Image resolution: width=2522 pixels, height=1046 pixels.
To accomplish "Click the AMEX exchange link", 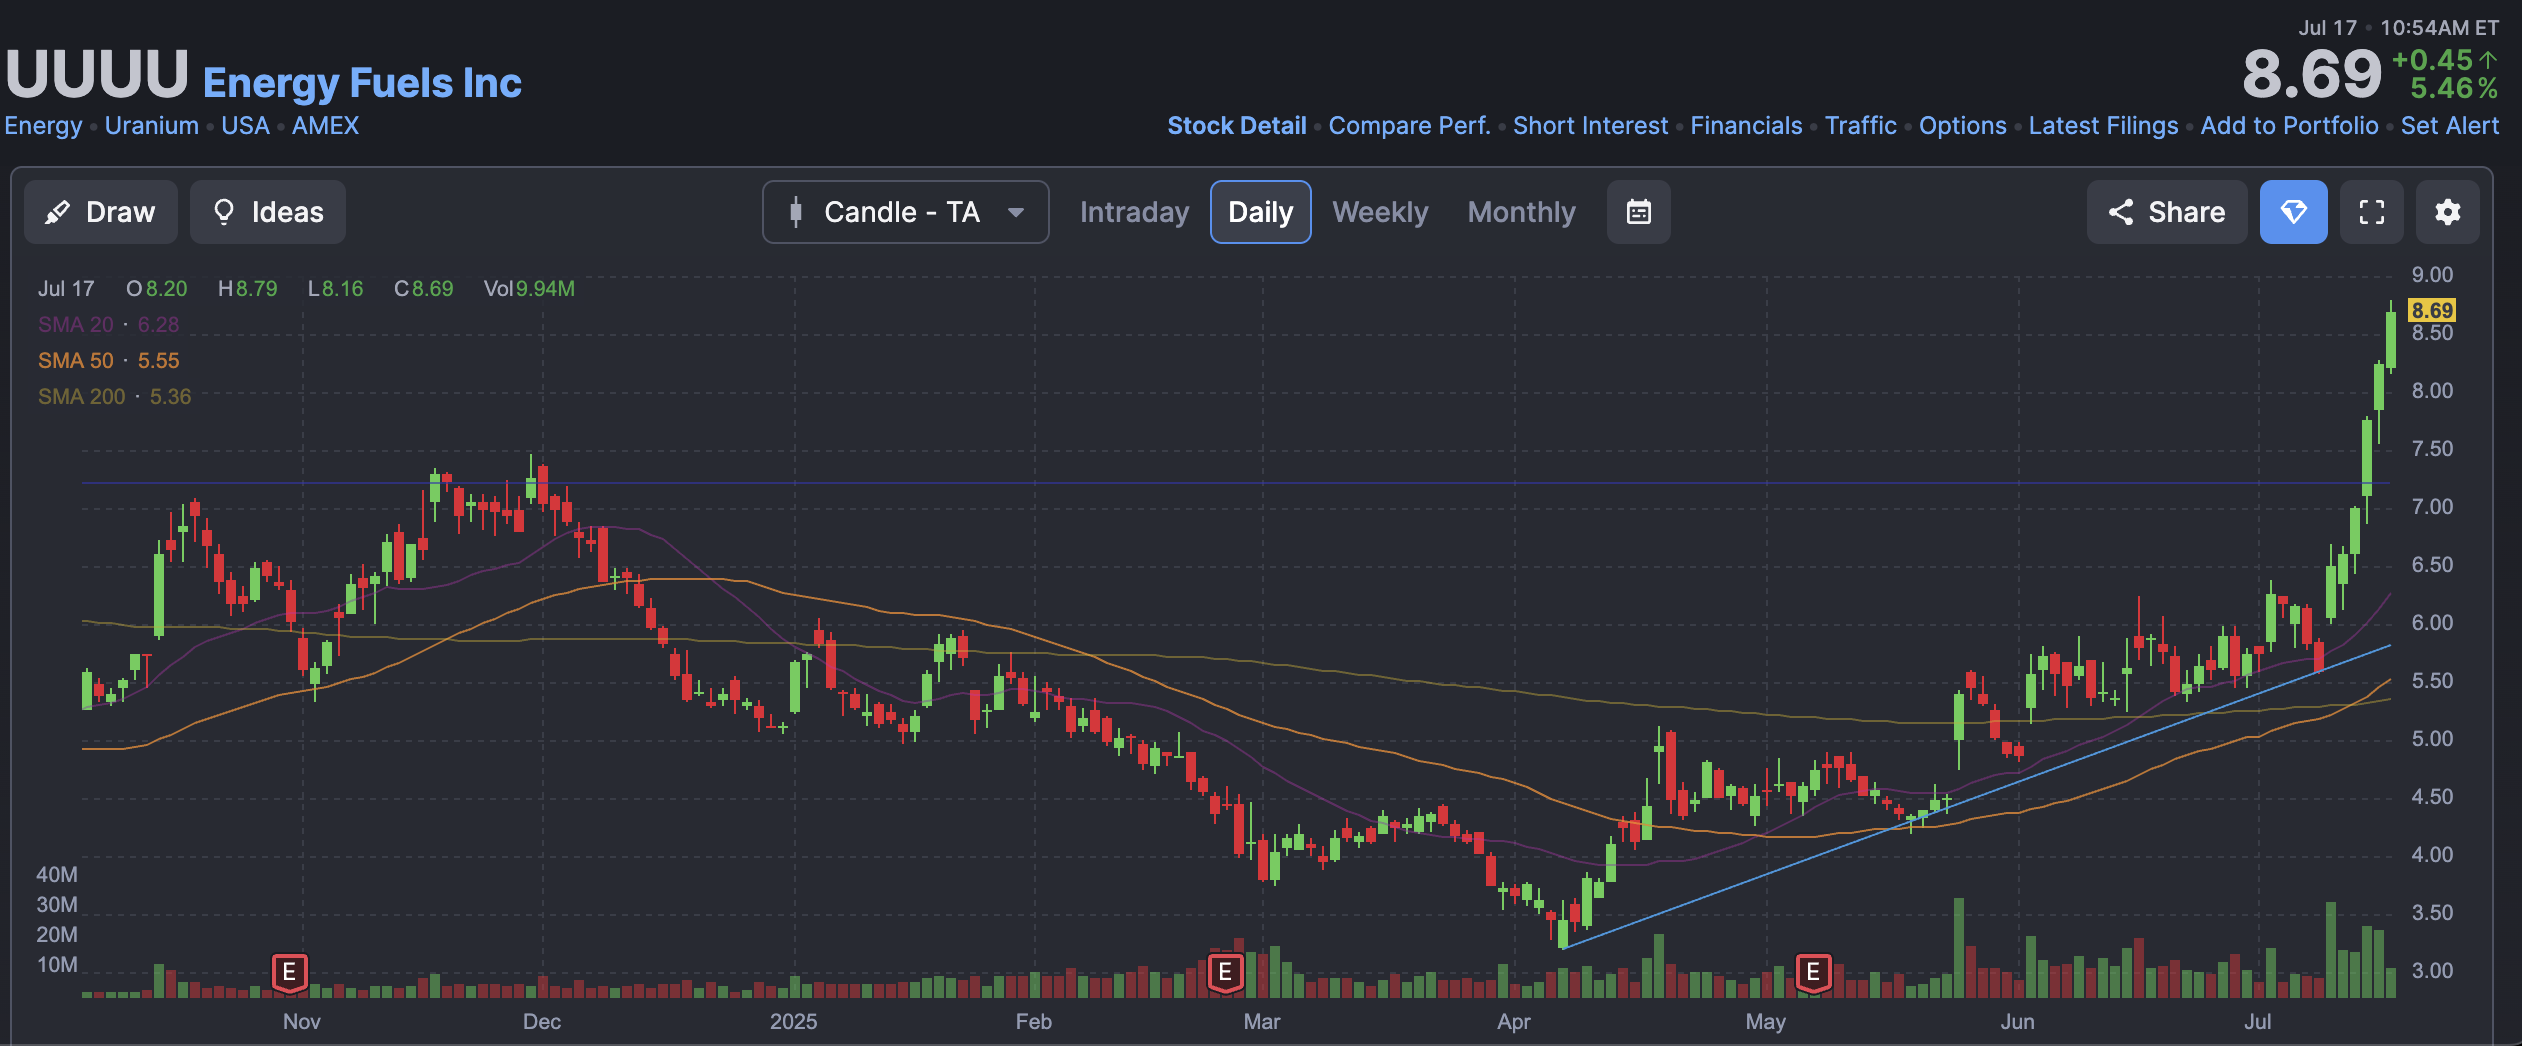I will [x=325, y=126].
